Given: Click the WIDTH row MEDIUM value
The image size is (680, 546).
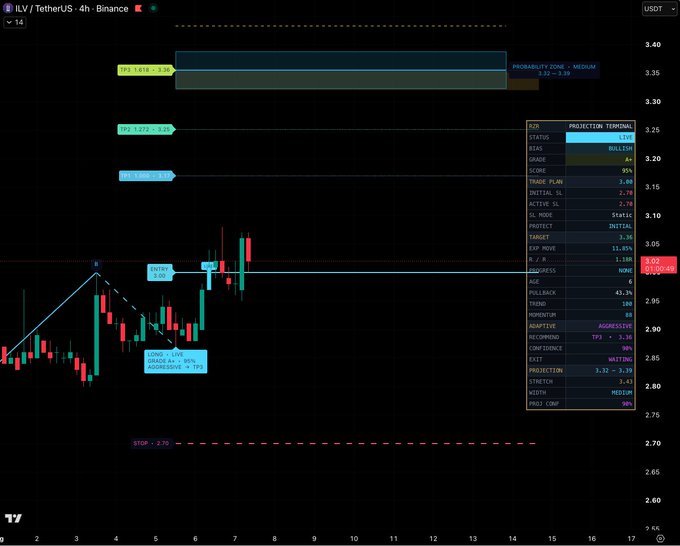Looking at the screenshot, I should point(622,393).
